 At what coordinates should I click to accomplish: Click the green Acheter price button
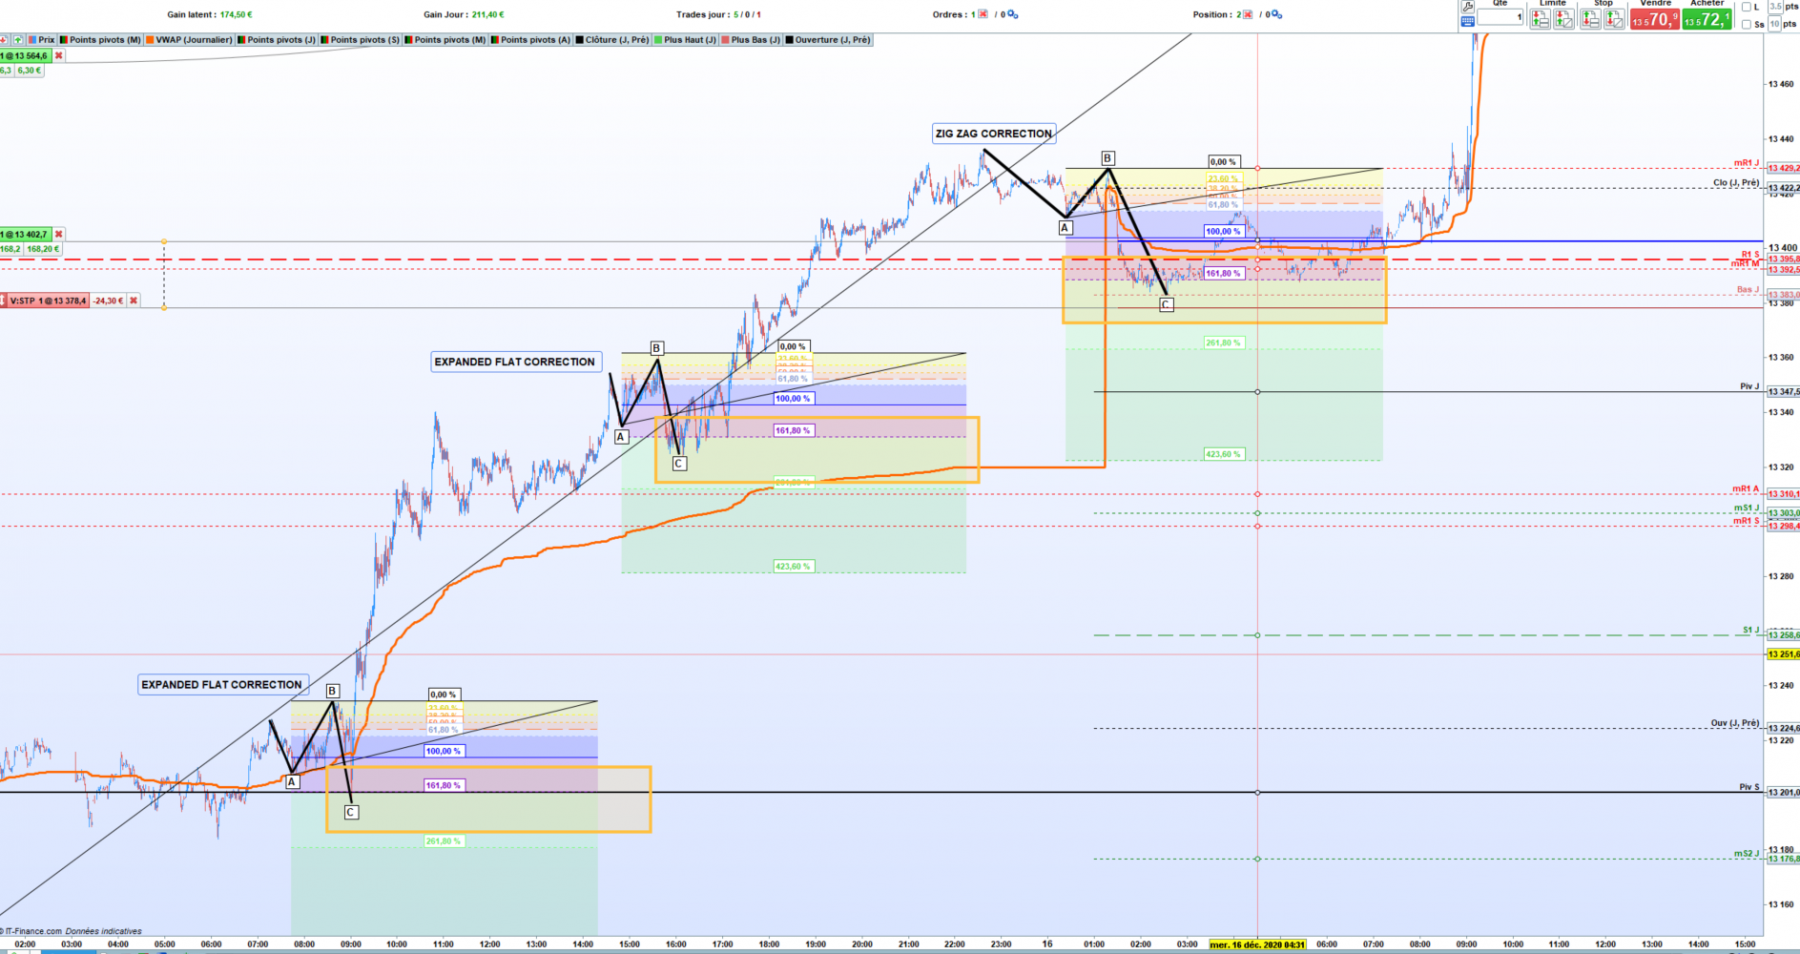[x=1706, y=19]
